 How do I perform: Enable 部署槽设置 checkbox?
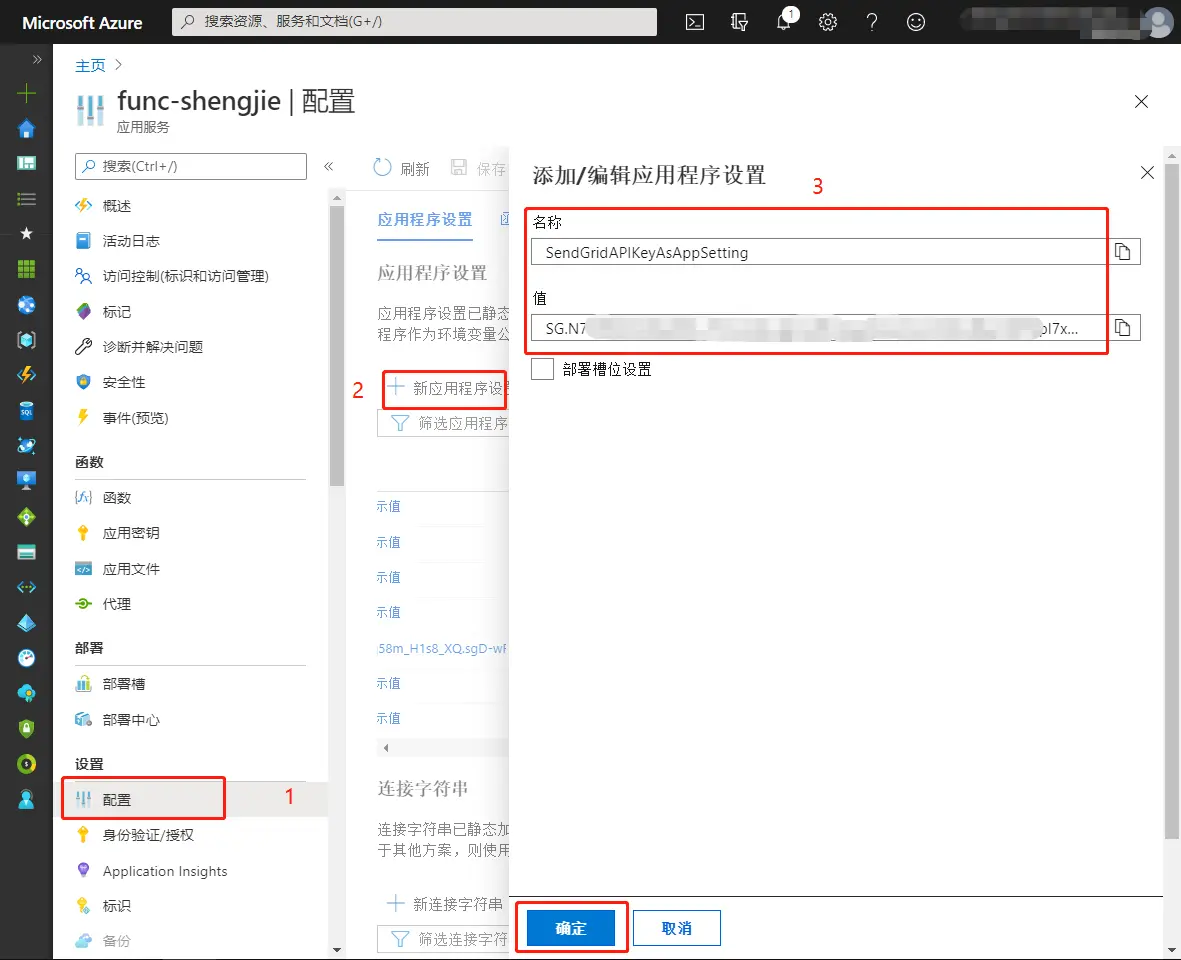click(542, 368)
